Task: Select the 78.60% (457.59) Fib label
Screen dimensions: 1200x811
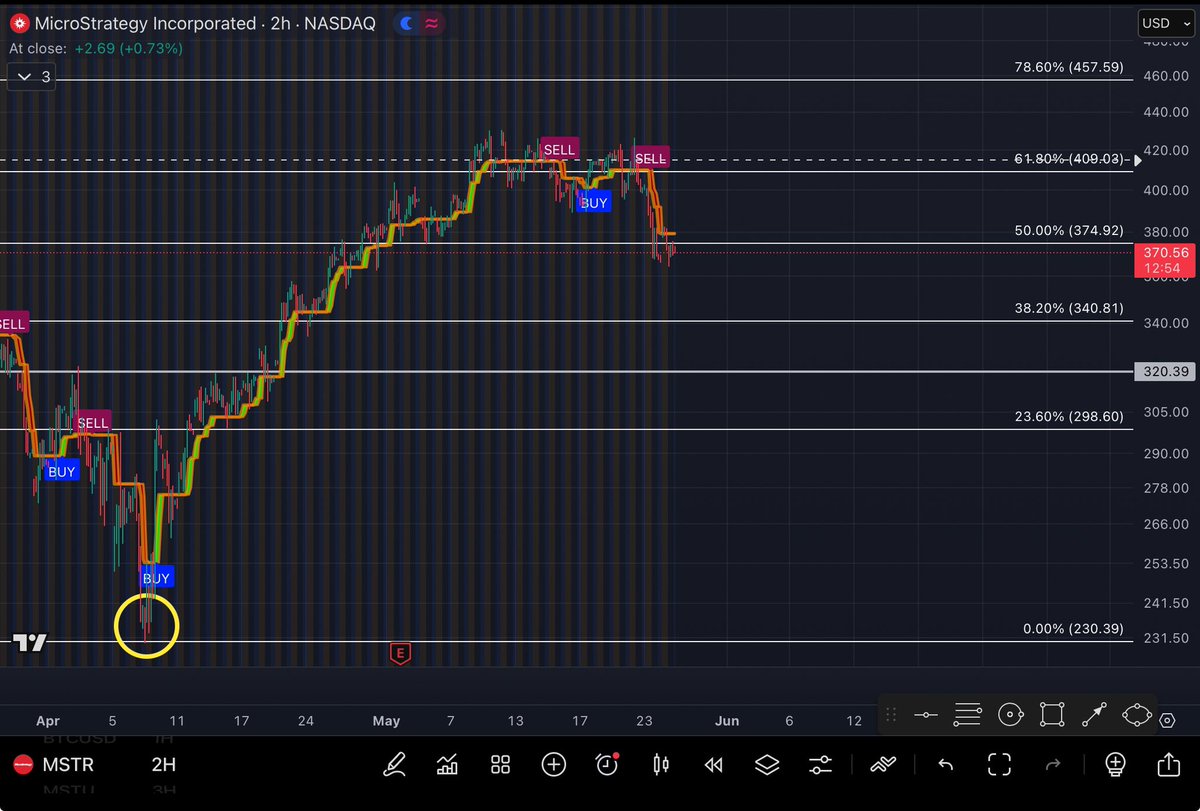Action: click(x=1068, y=68)
